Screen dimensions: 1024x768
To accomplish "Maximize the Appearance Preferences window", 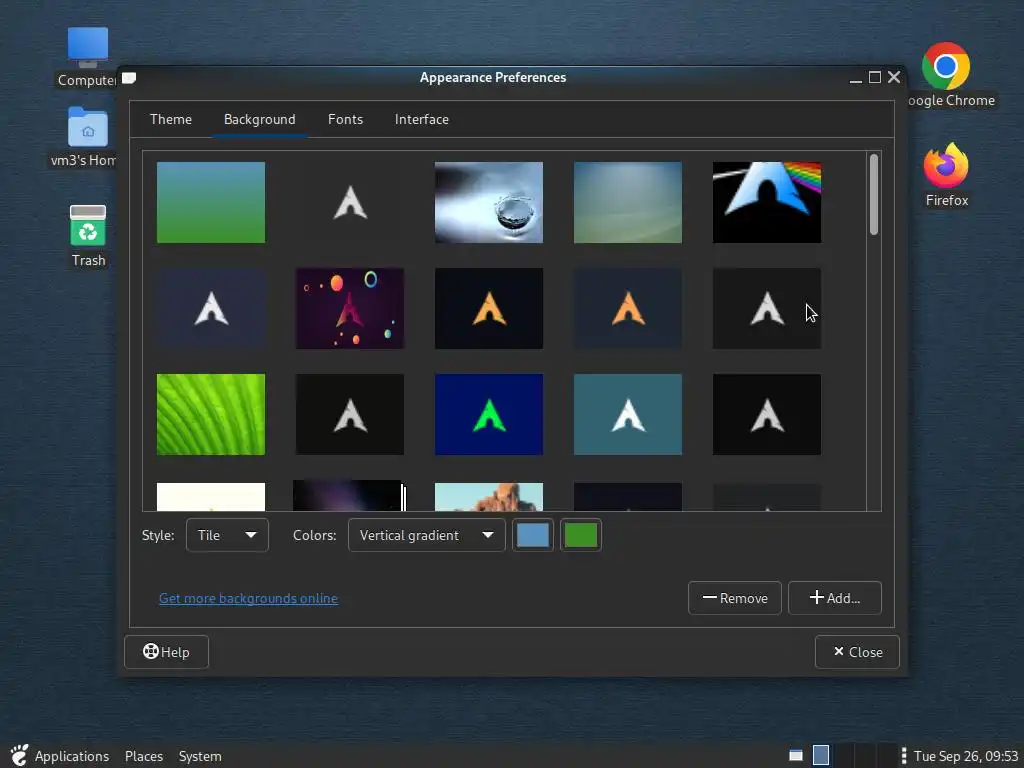I will coord(874,78).
